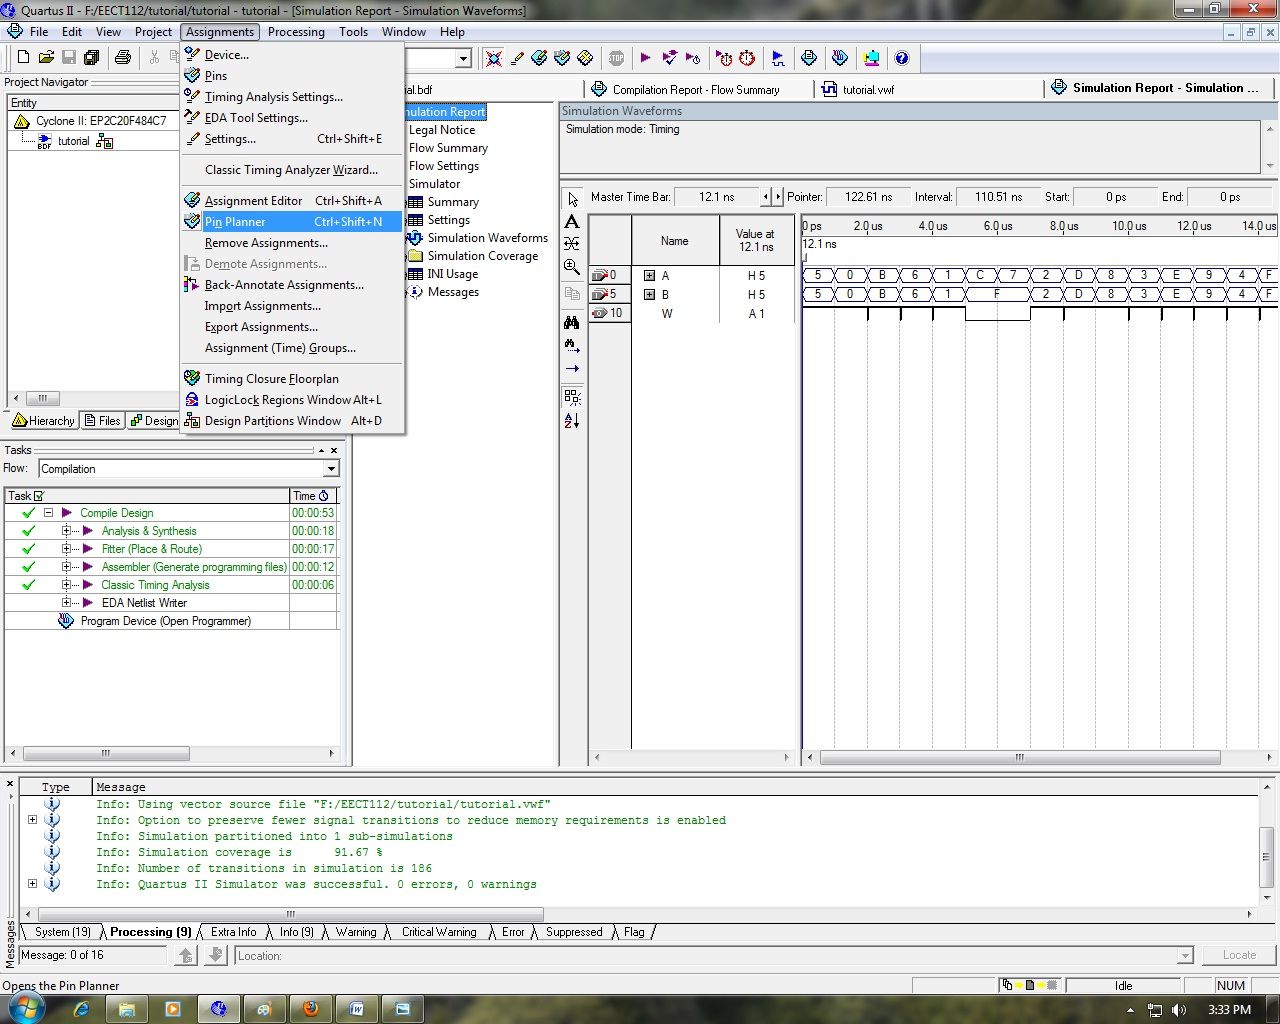This screenshot has width=1280, height=1024.
Task: Click the A-Z sort icon in the waveform sidebar
Action: [x=571, y=421]
